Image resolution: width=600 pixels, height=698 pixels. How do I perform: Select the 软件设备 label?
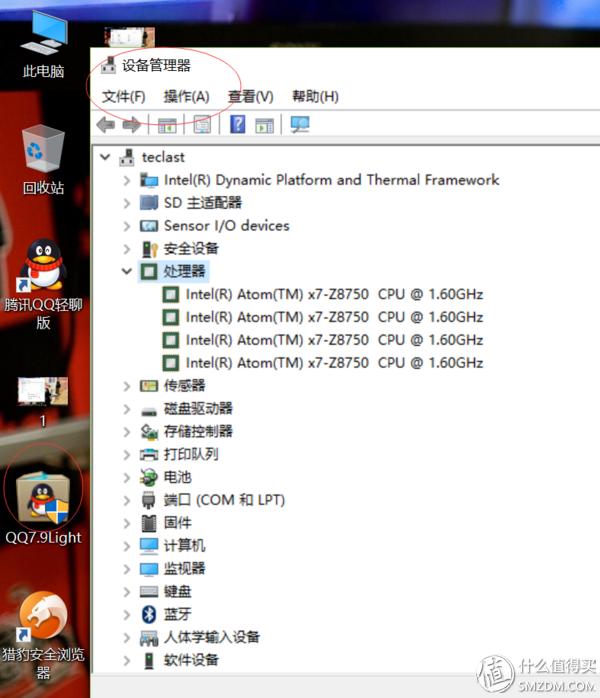(191, 660)
